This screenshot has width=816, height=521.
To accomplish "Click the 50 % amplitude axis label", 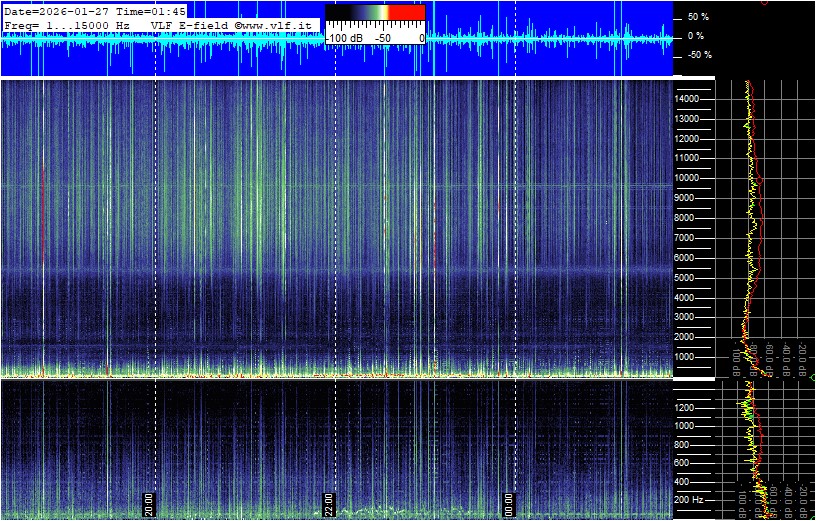I will coord(697,17).
